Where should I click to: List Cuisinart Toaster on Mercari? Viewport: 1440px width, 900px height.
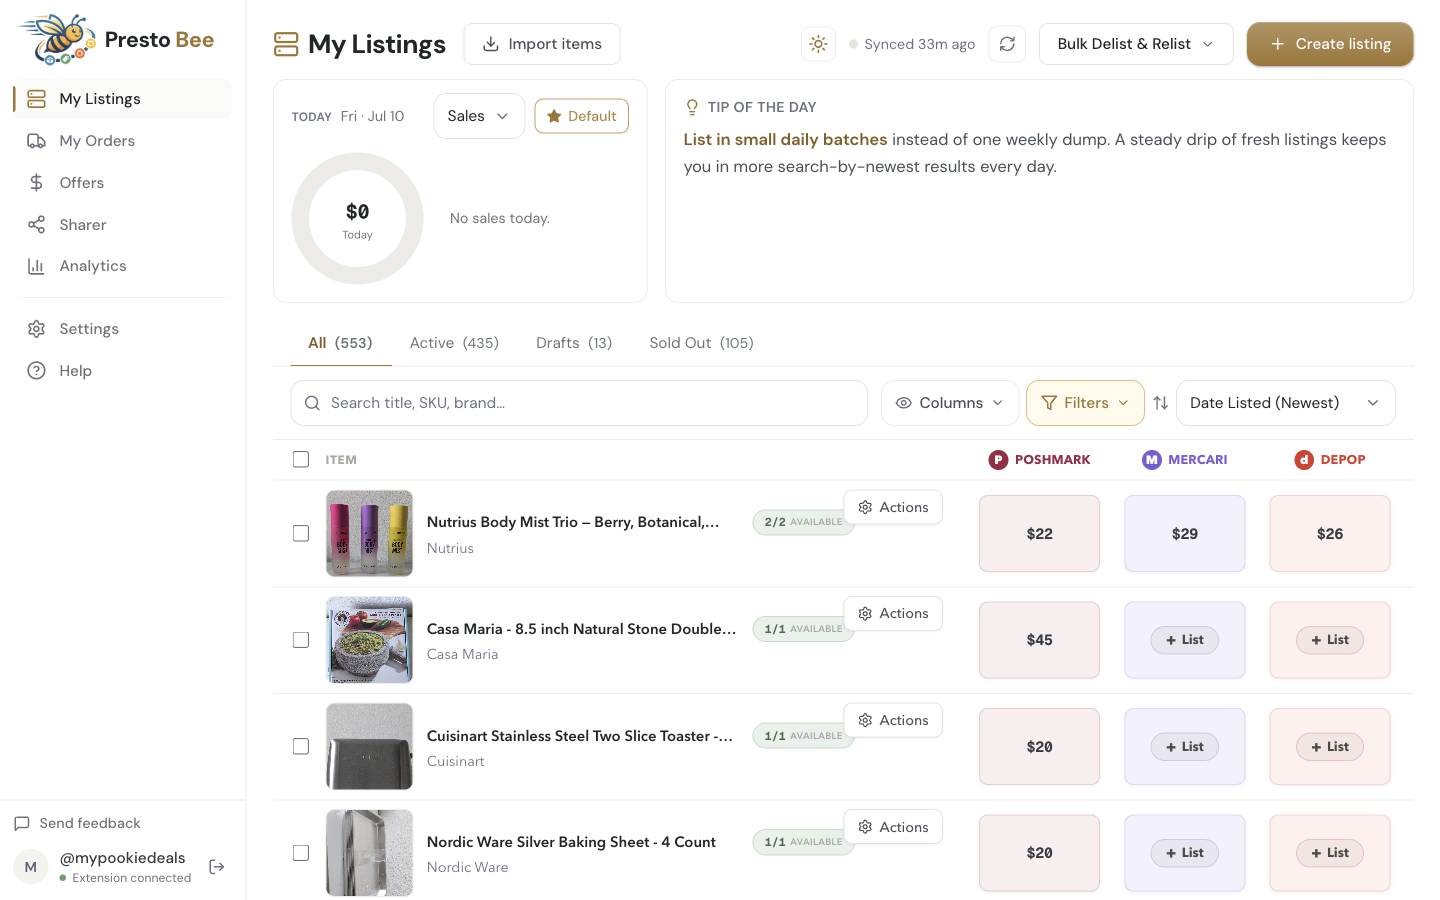(x=1185, y=747)
